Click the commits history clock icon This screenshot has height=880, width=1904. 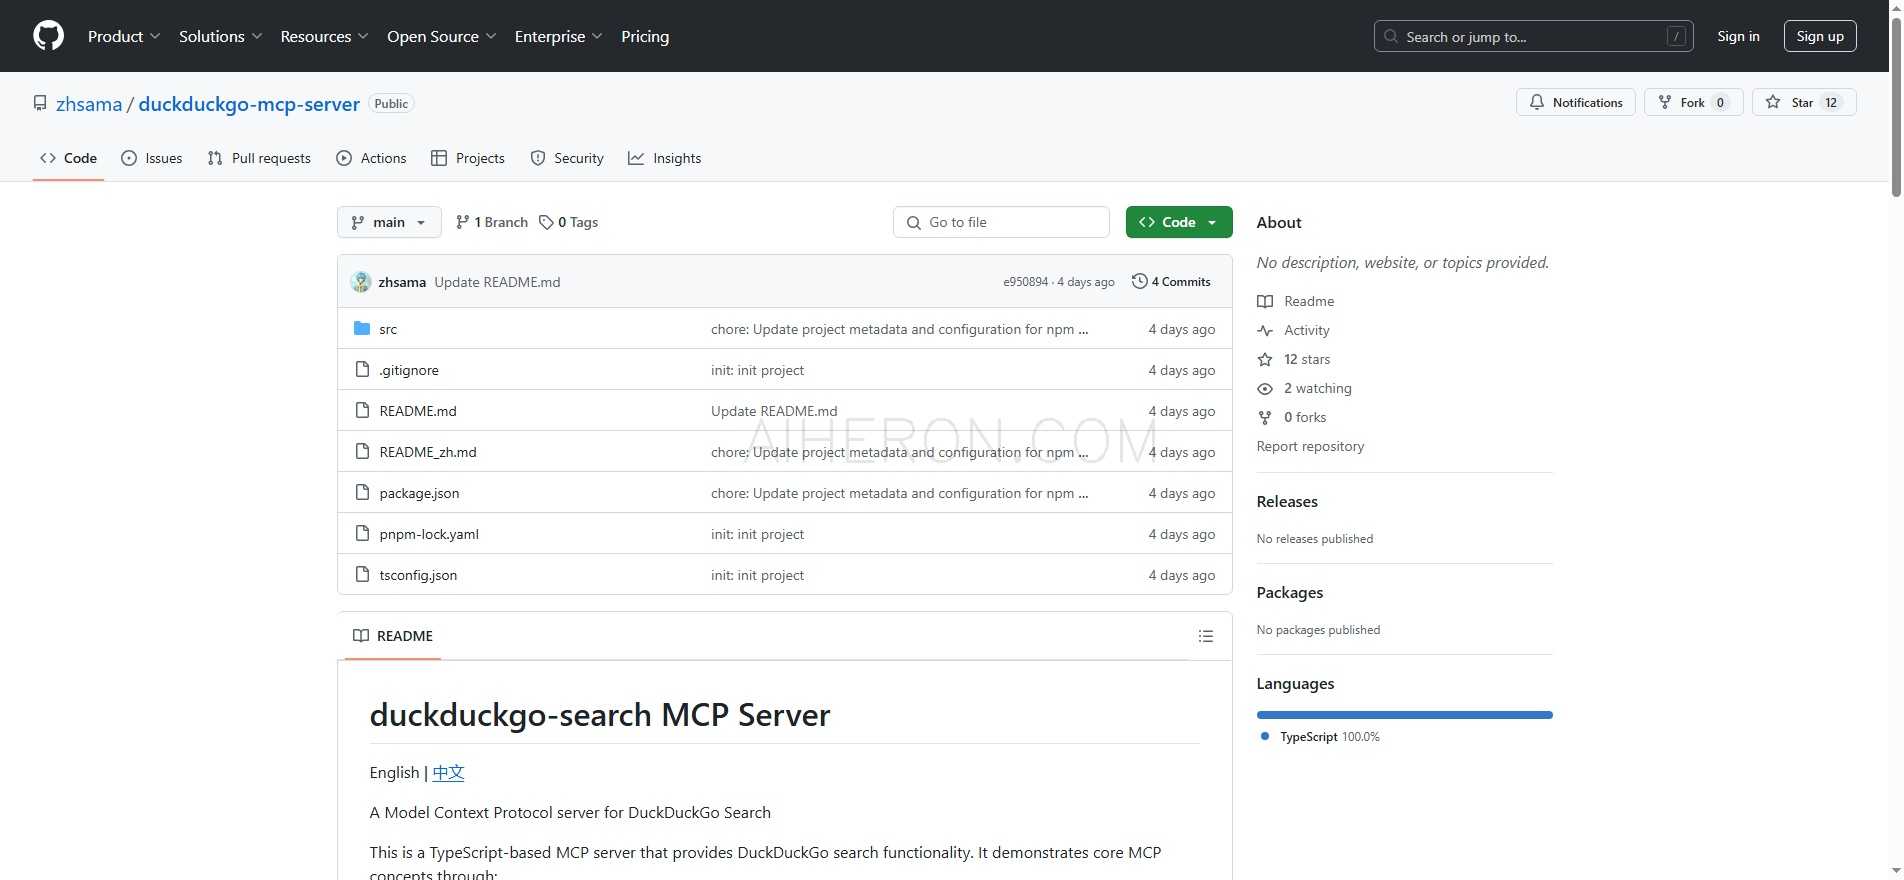1139,282
